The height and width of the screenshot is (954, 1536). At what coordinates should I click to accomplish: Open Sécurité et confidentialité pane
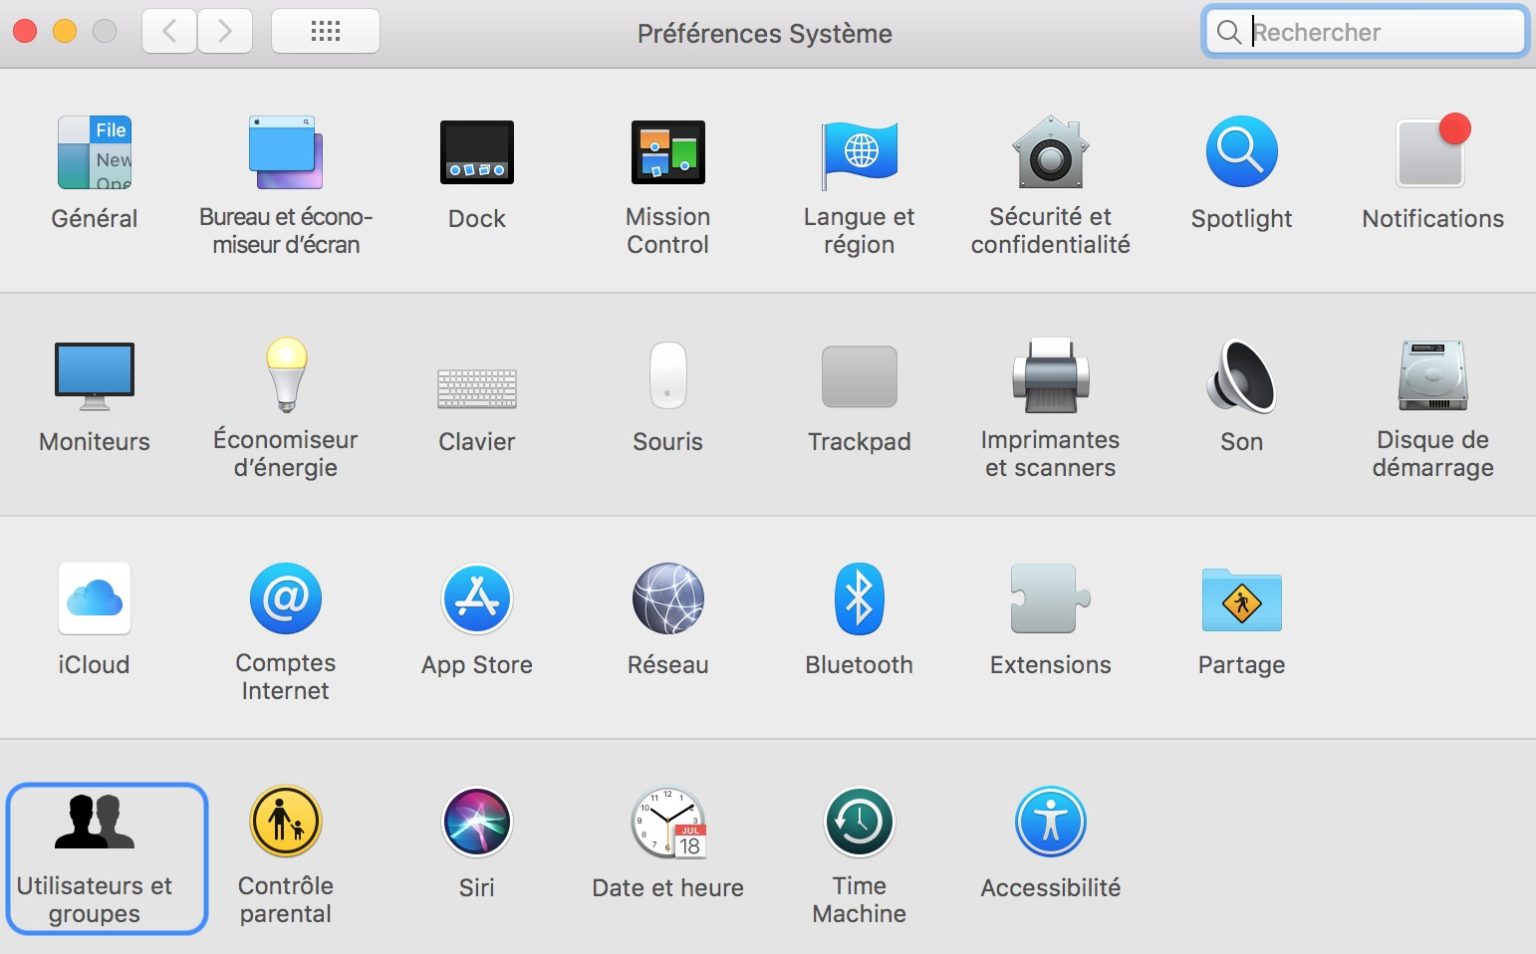tap(1050, 185)
